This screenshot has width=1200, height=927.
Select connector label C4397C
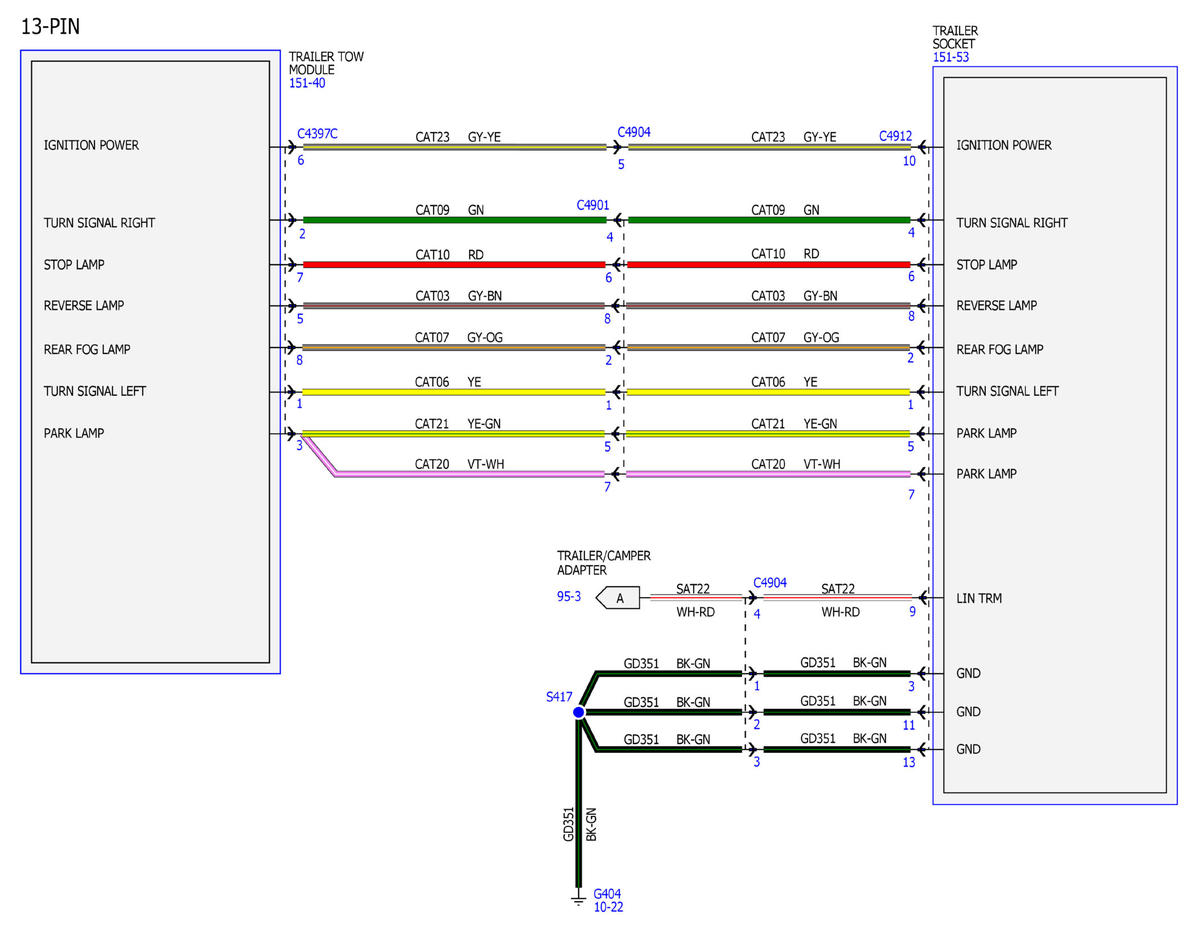click(318, 133)
